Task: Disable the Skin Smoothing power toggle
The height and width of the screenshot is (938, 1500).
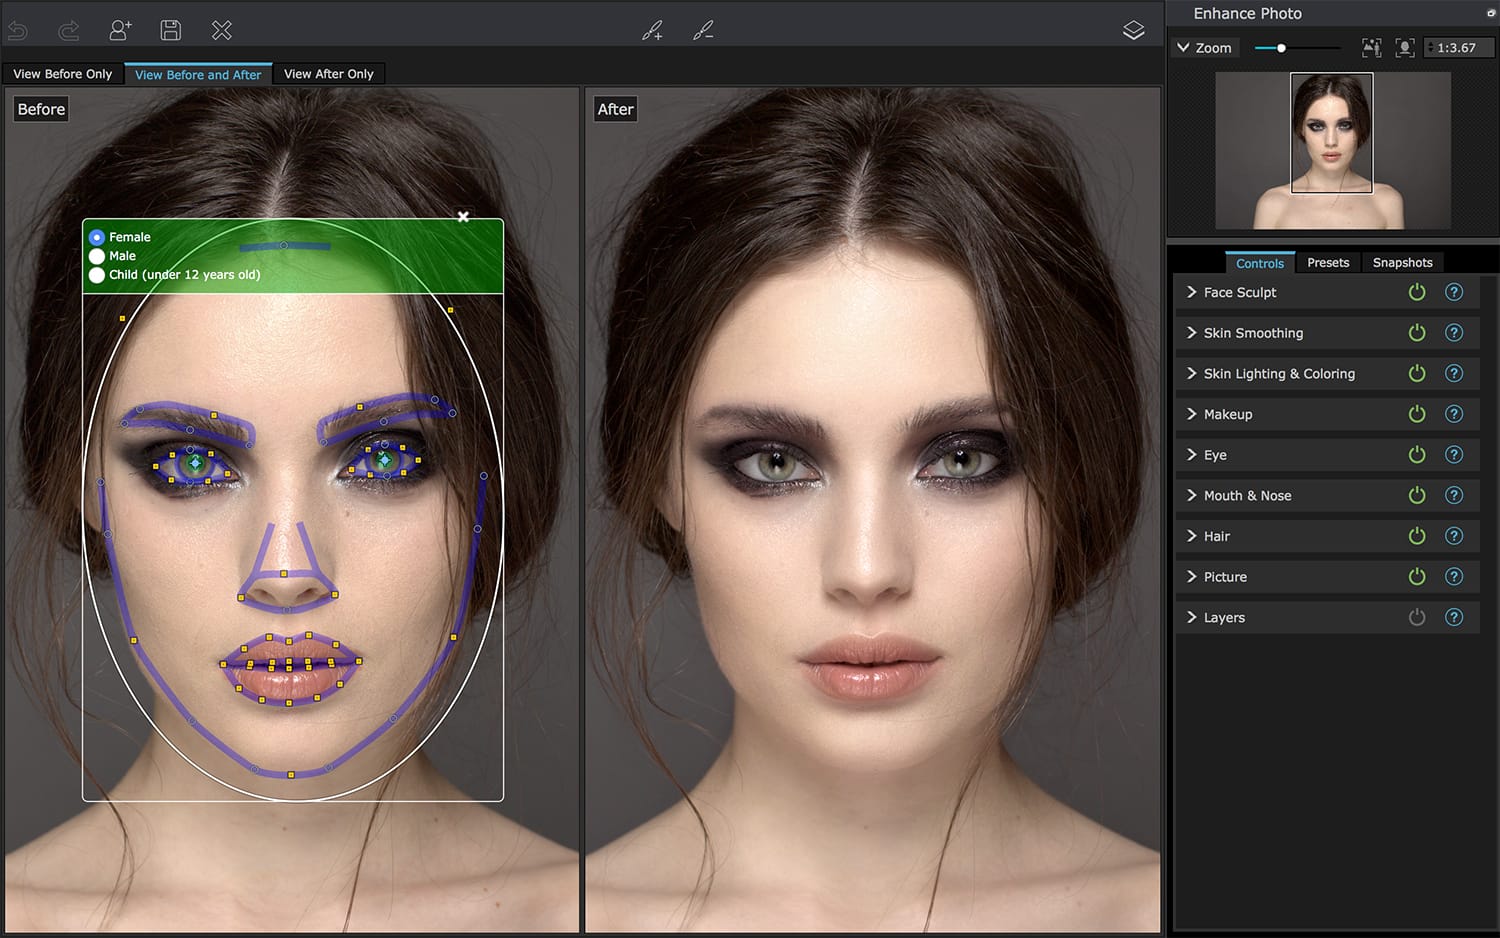Action: point(1416,332)
